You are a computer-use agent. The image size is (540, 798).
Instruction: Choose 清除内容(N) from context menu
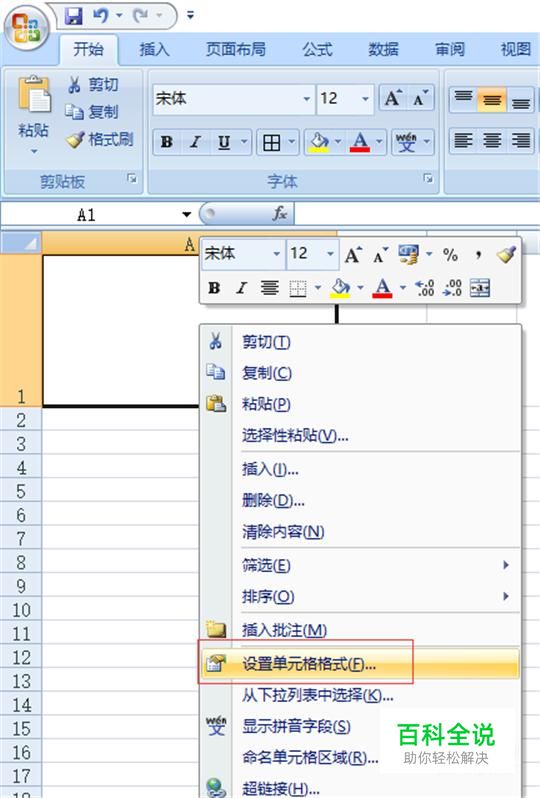pos(360,532)
